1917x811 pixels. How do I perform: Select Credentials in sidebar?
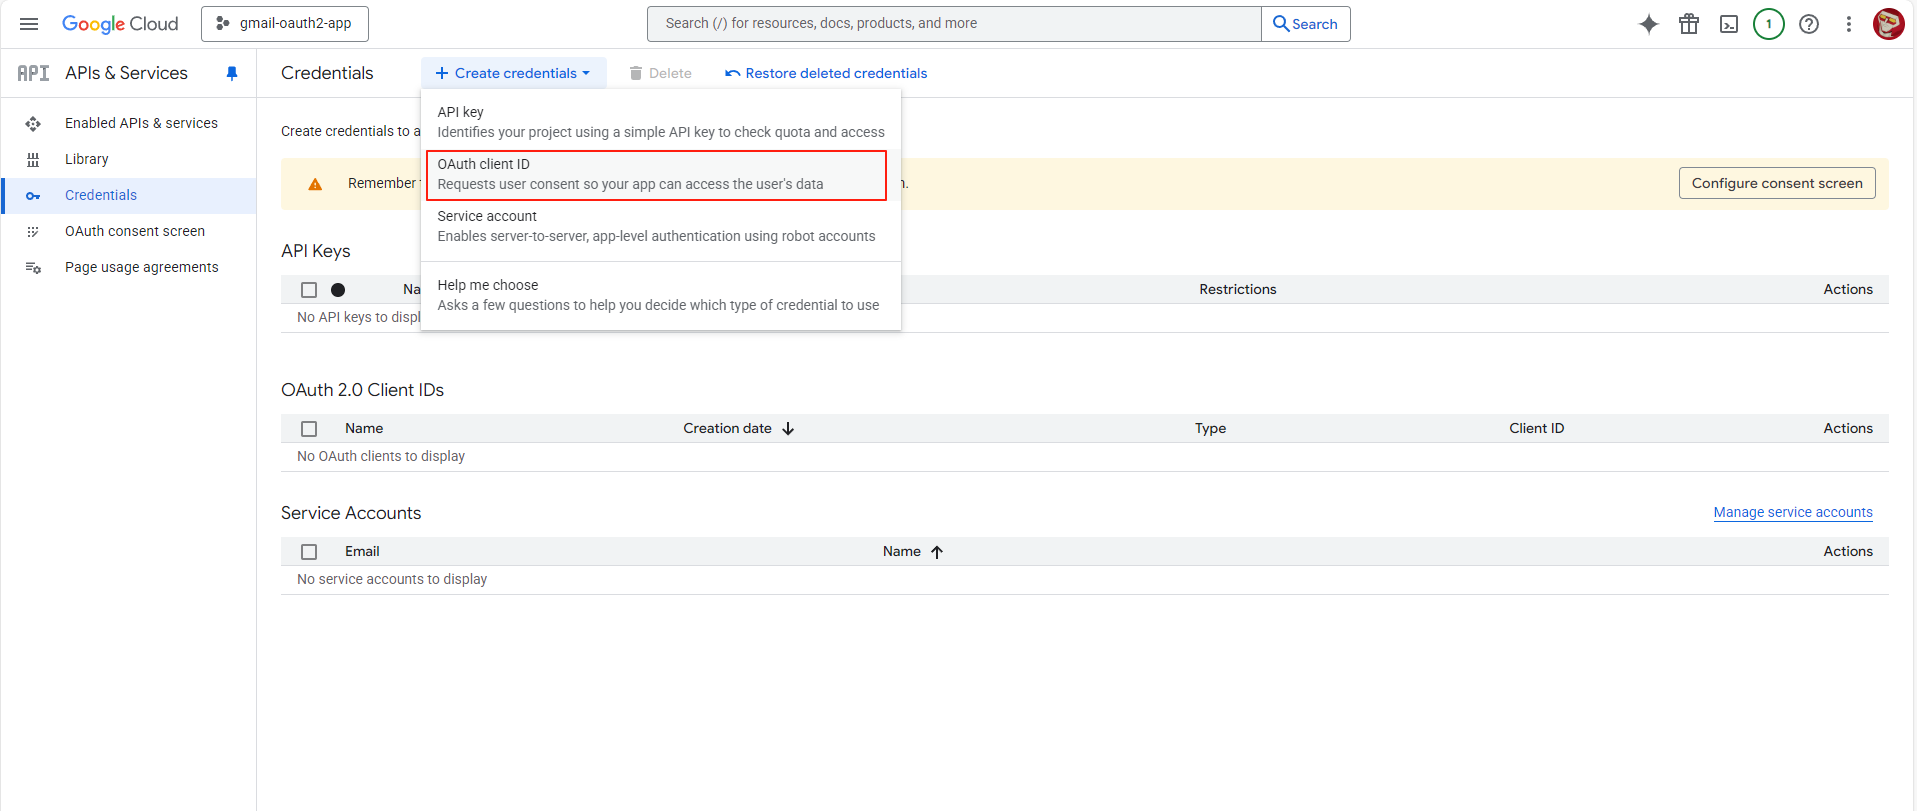click(129, 195)
